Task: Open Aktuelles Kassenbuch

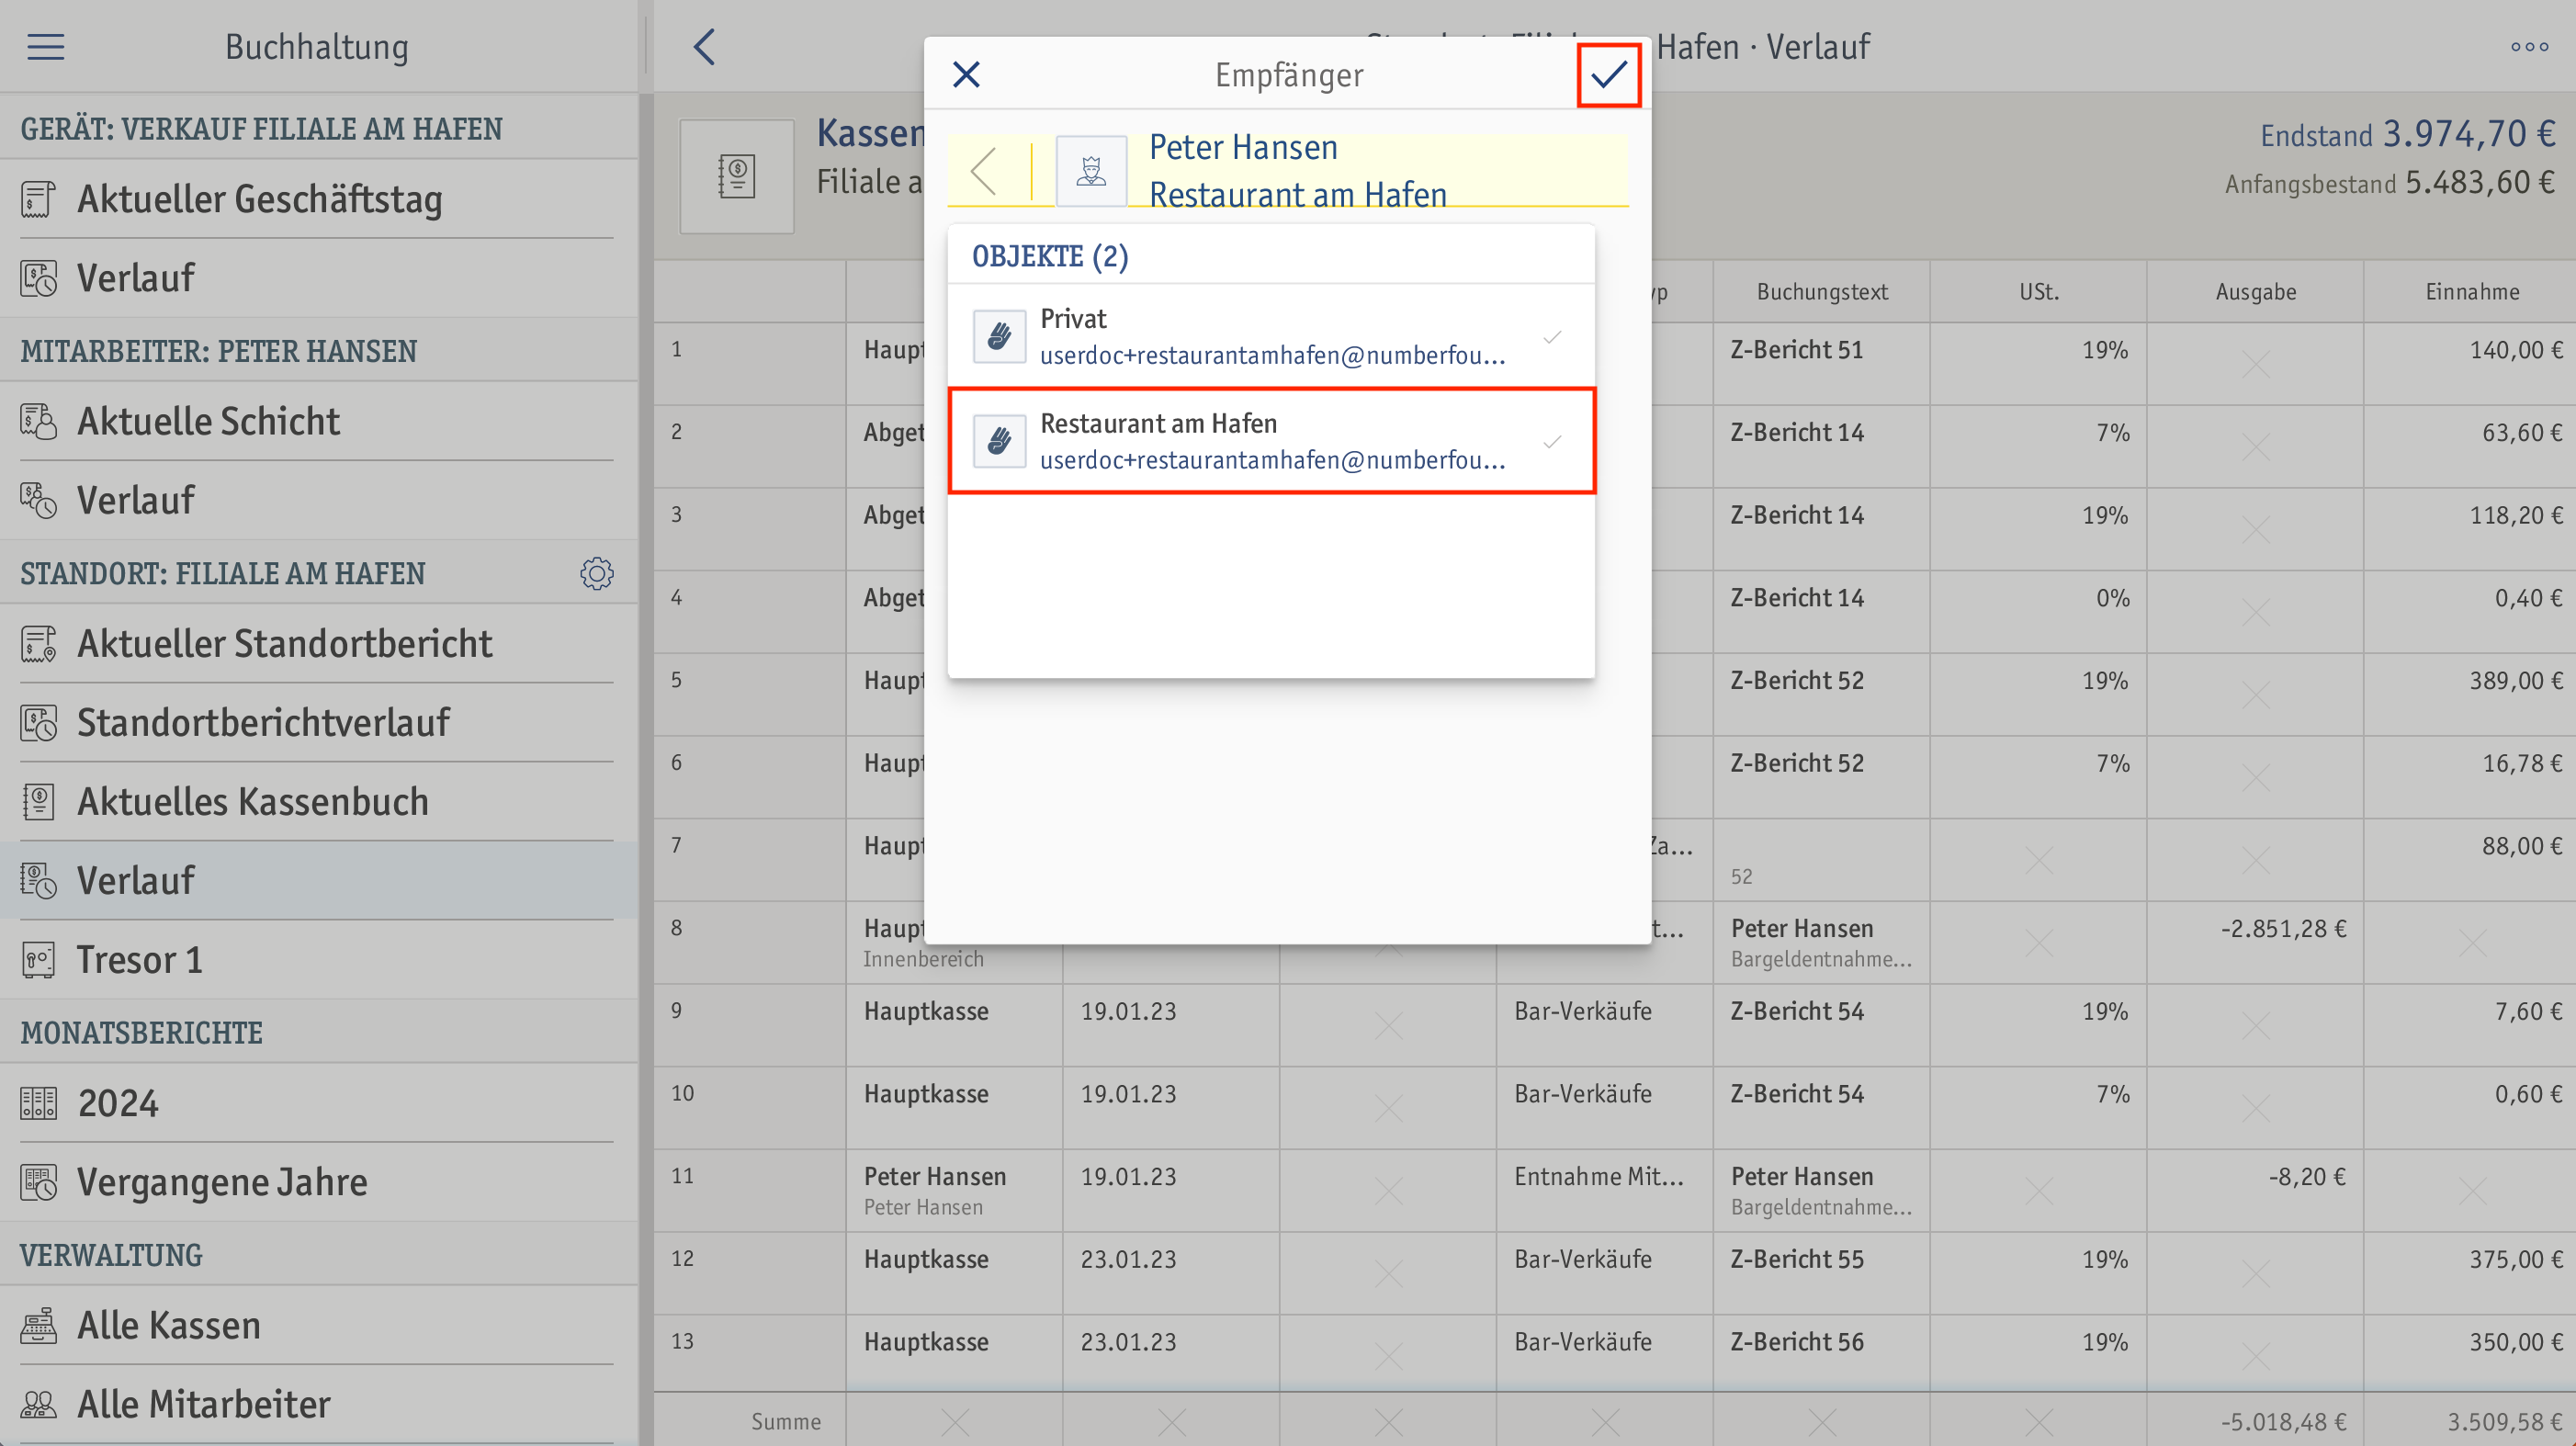Action: pos(318,802)
